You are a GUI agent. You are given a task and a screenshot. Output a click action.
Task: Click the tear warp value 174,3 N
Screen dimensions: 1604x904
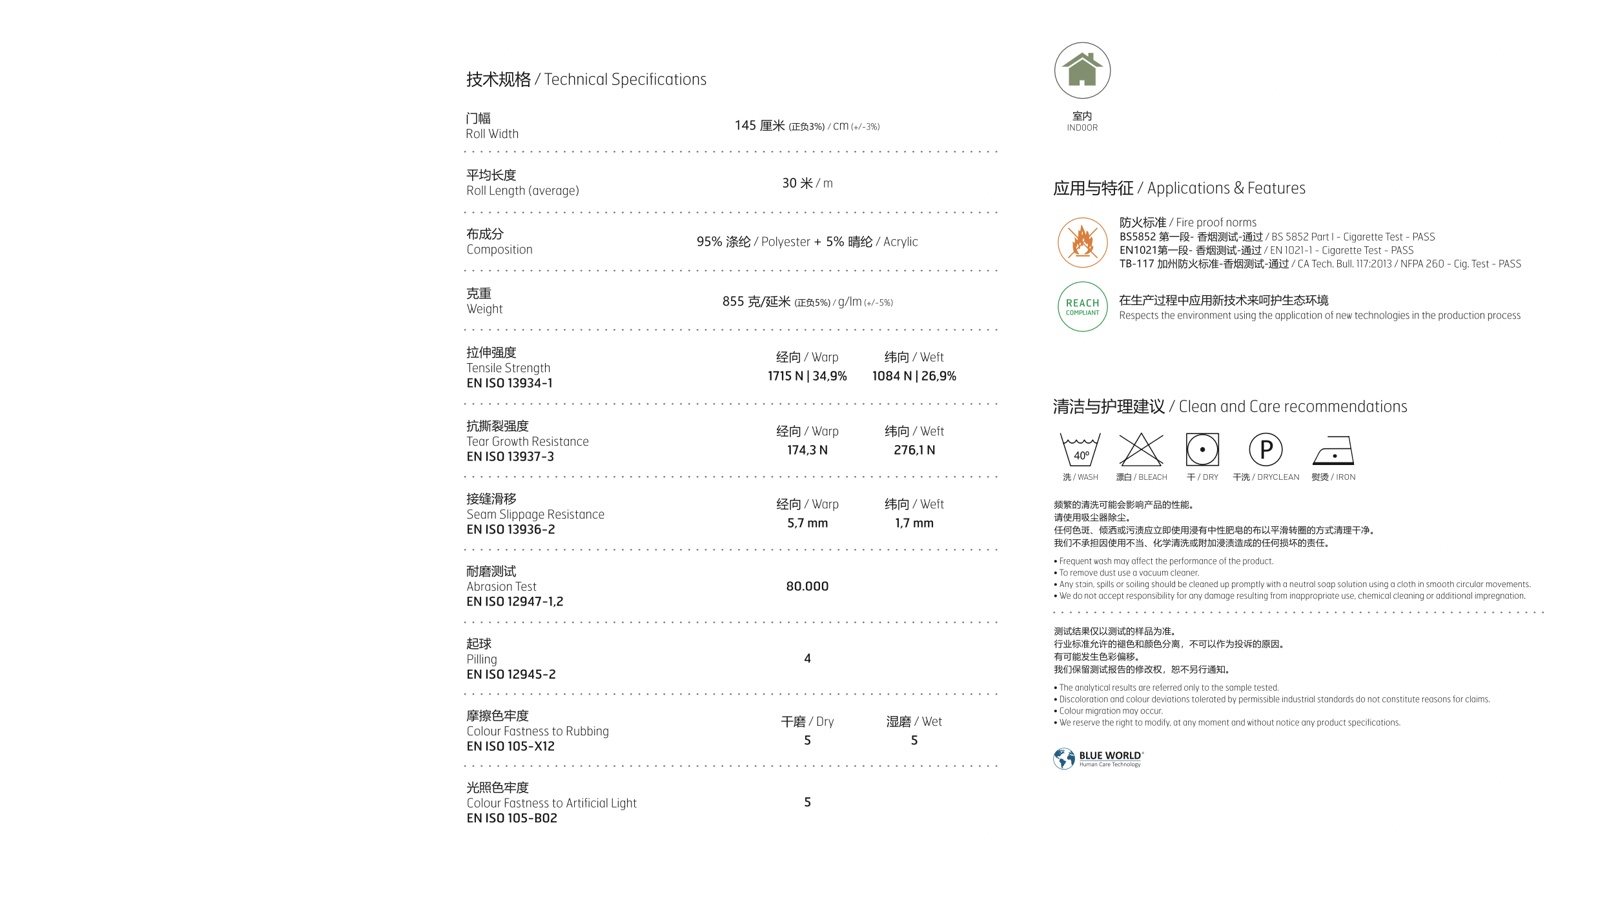(807, 450)
